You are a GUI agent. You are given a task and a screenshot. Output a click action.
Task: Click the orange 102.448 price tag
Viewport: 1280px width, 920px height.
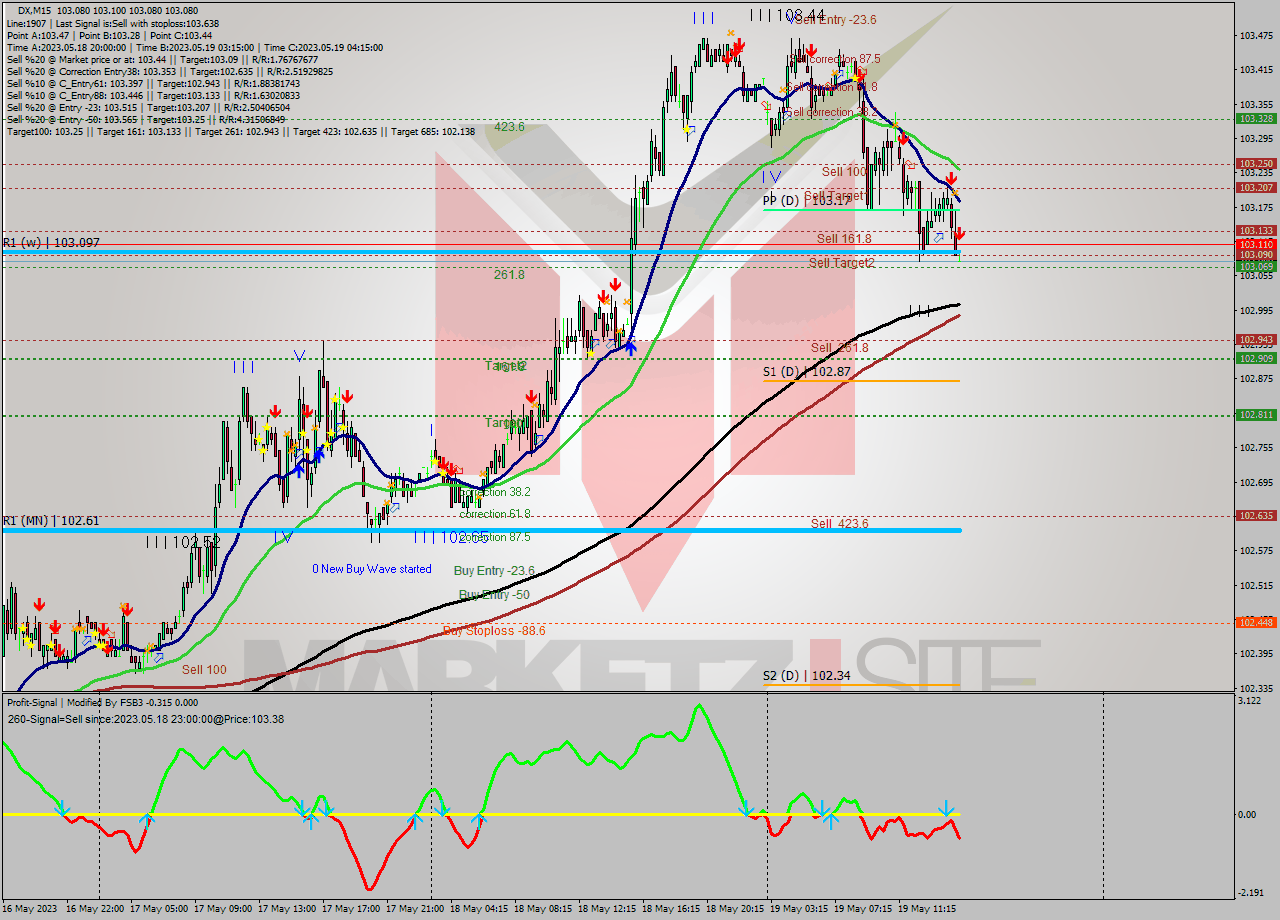point(1257,622)
